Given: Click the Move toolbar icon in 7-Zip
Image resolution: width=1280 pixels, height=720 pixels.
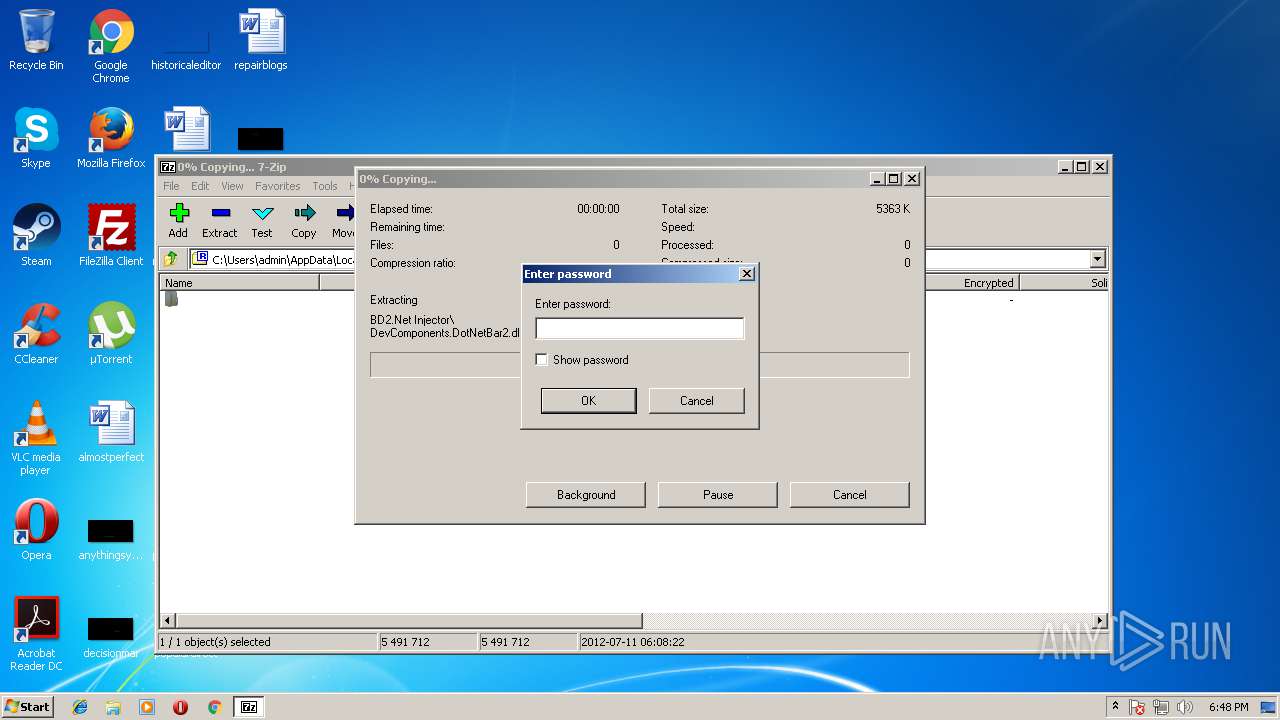Looking at the screenshot, I should 343,221.
